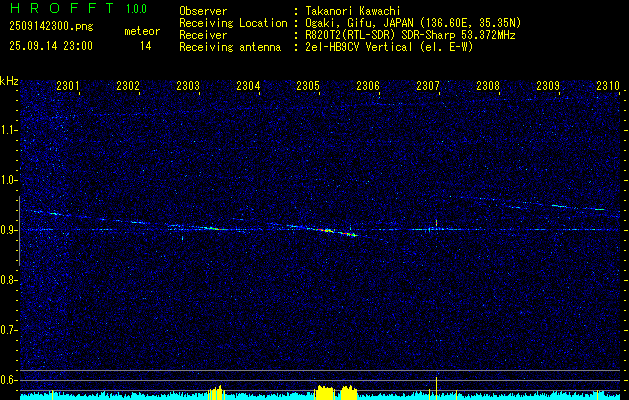This screenshot has height=400, width=629.
Task: Click time marker 2304
Action: tap(248, 85)
